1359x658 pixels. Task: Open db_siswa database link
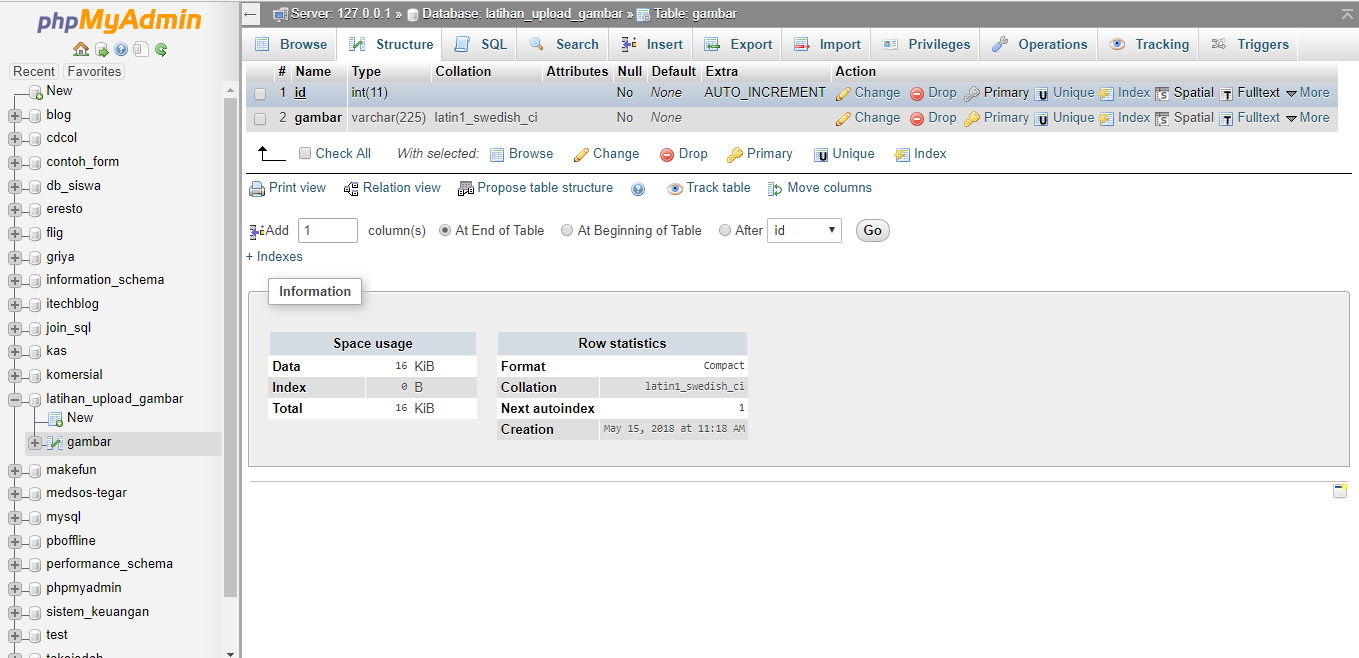(x=73, y=185)
